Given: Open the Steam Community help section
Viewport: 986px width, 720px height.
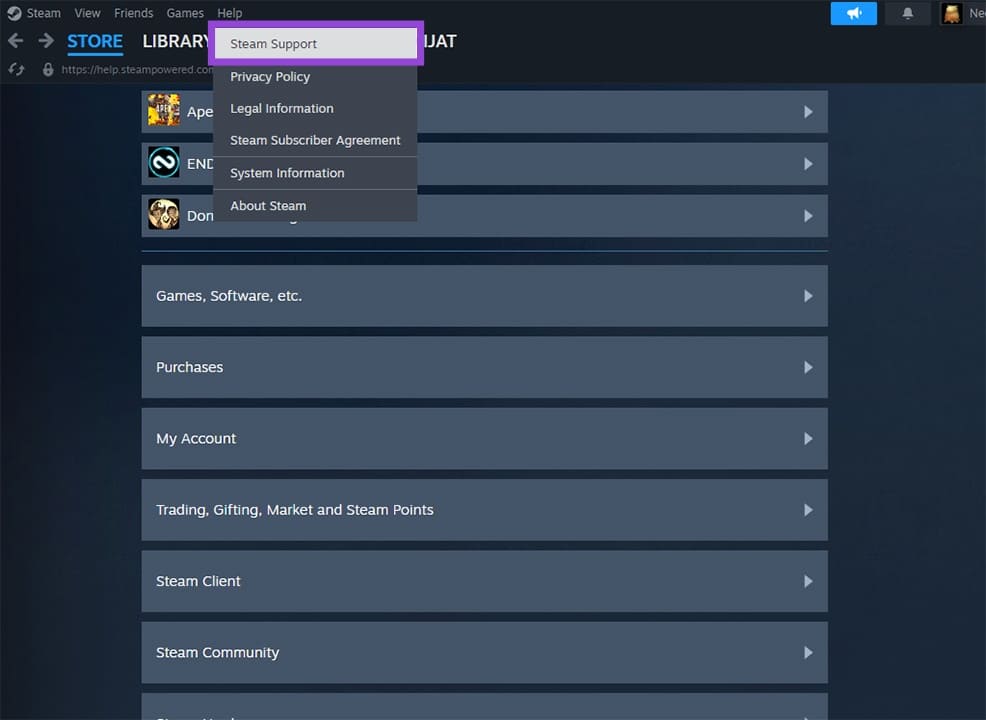Looking at the screenshot, I should point(484,652).
